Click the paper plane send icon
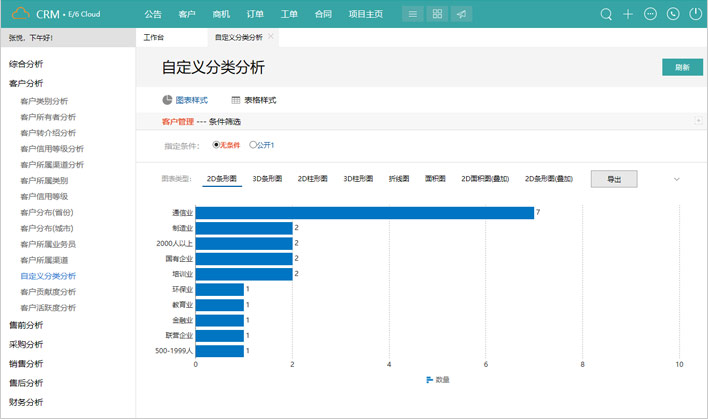The width and height of the screenshot is (708, 420). coord(461,15)
